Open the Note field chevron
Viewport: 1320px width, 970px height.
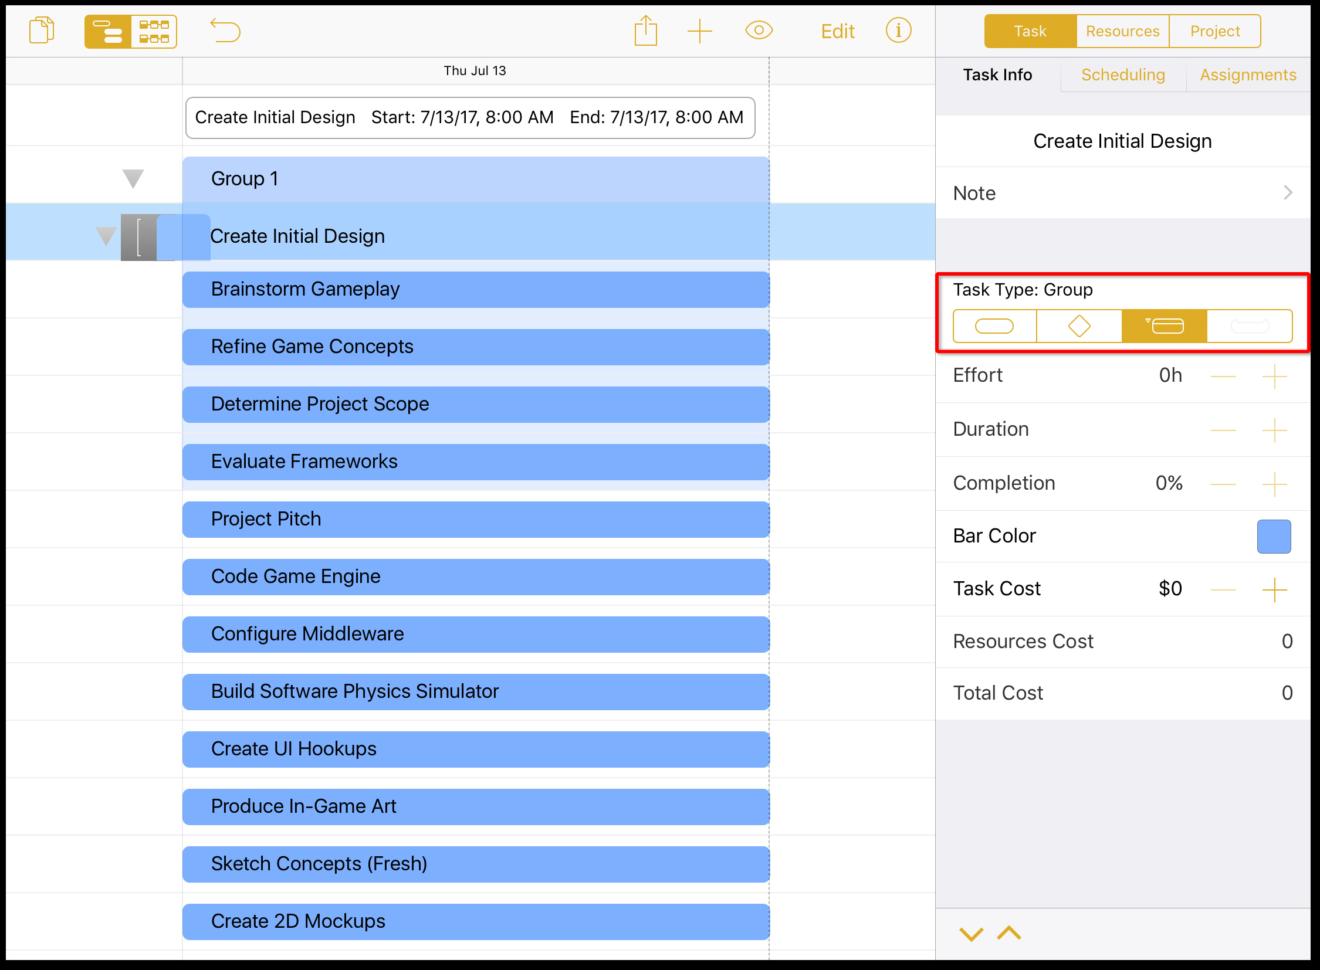point(1288,193)
